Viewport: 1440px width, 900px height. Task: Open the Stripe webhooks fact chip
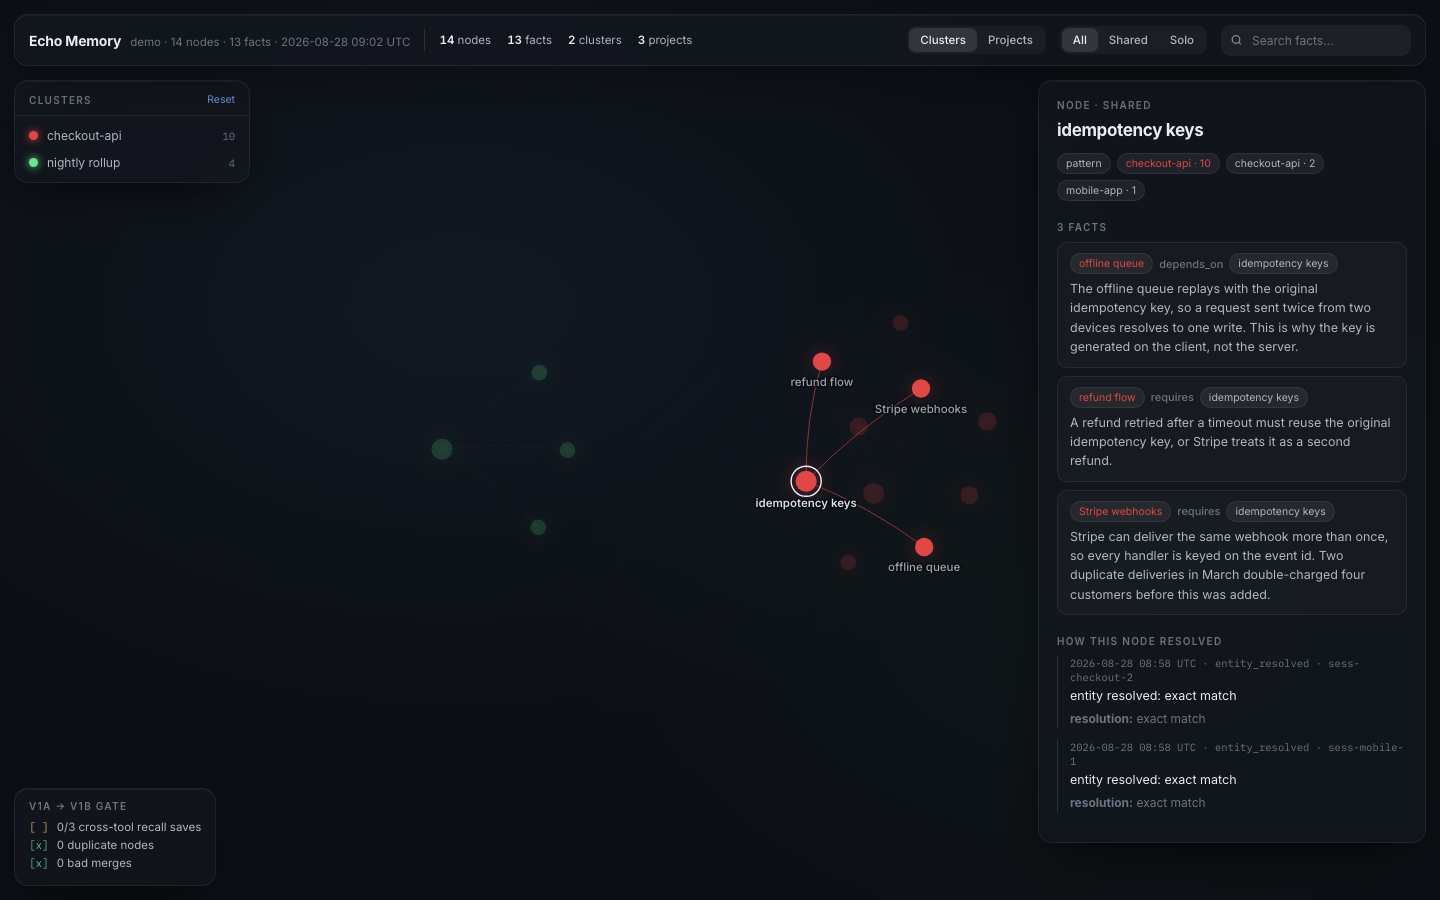(x=1120, y=511)
